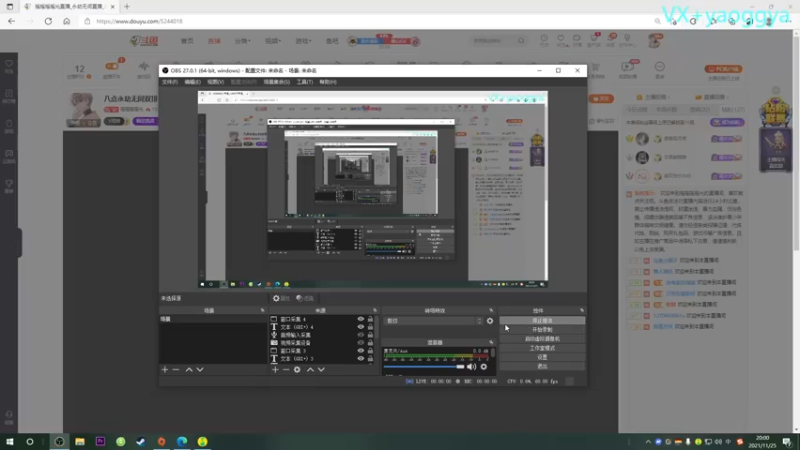
Task: Click the 开始录制 button
Action: click(x=542, y=330)
